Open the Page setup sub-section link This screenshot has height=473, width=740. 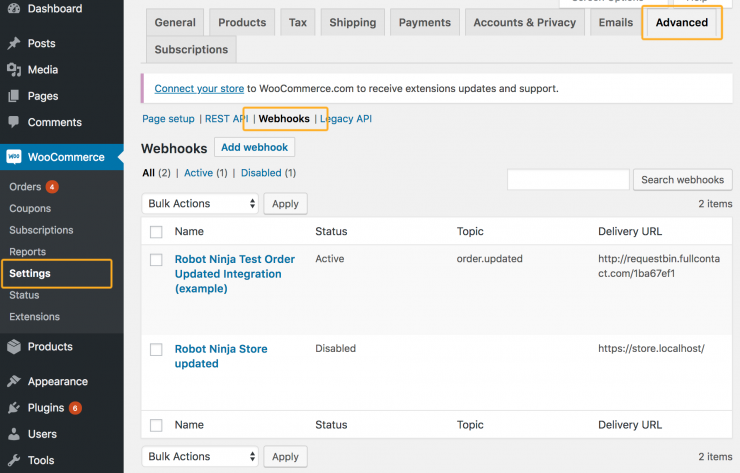(168, 118)
